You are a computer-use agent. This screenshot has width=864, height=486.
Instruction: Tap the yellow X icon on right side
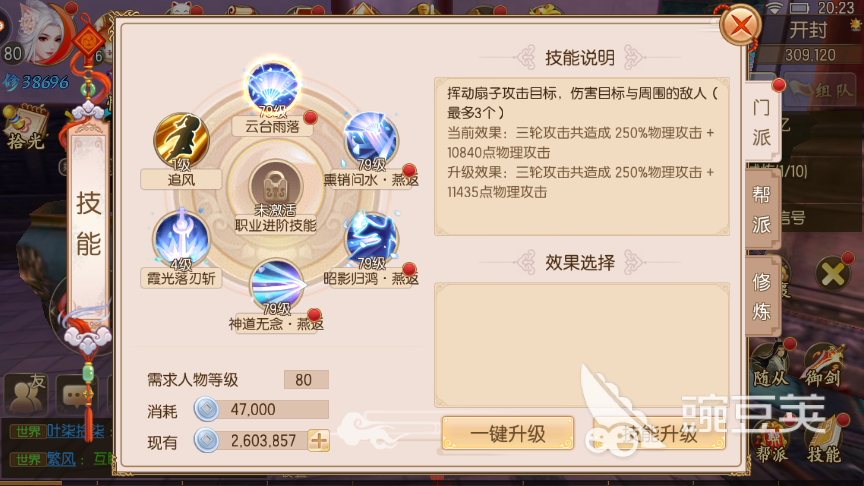(x=833, y=274)
